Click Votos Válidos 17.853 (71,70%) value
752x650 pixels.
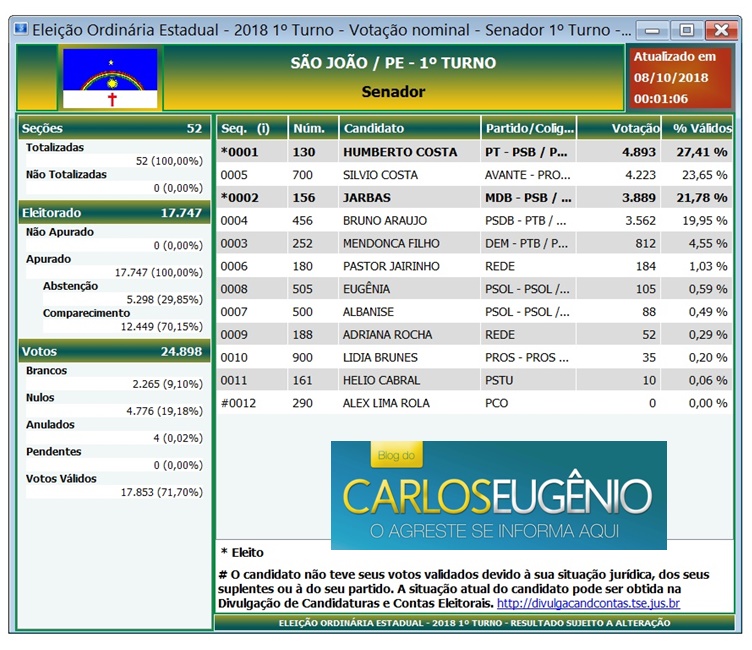click(162, 492)
